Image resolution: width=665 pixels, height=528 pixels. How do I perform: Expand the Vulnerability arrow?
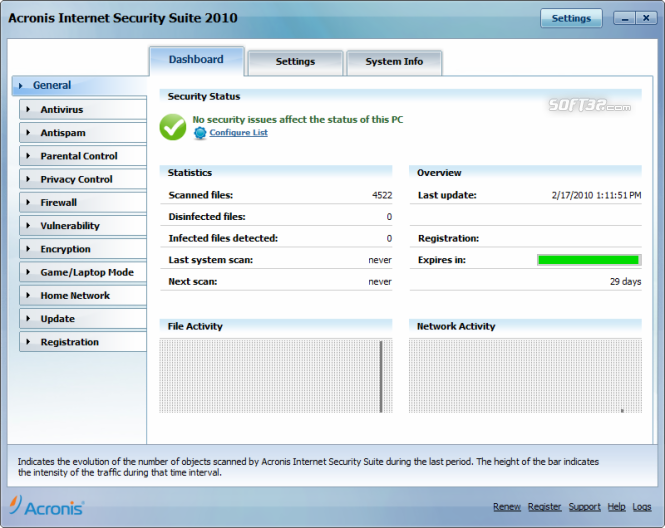coord(28,226)
